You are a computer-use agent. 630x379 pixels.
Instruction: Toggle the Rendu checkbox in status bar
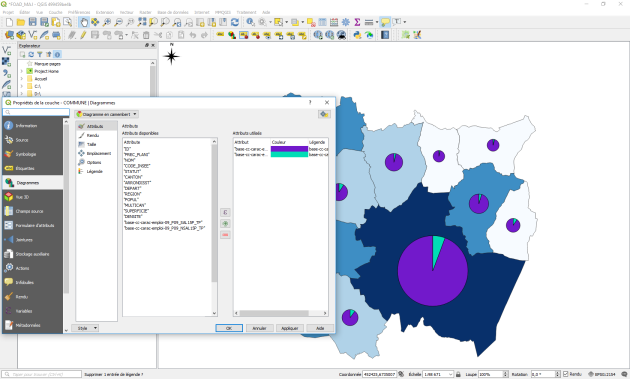(566, 374)
